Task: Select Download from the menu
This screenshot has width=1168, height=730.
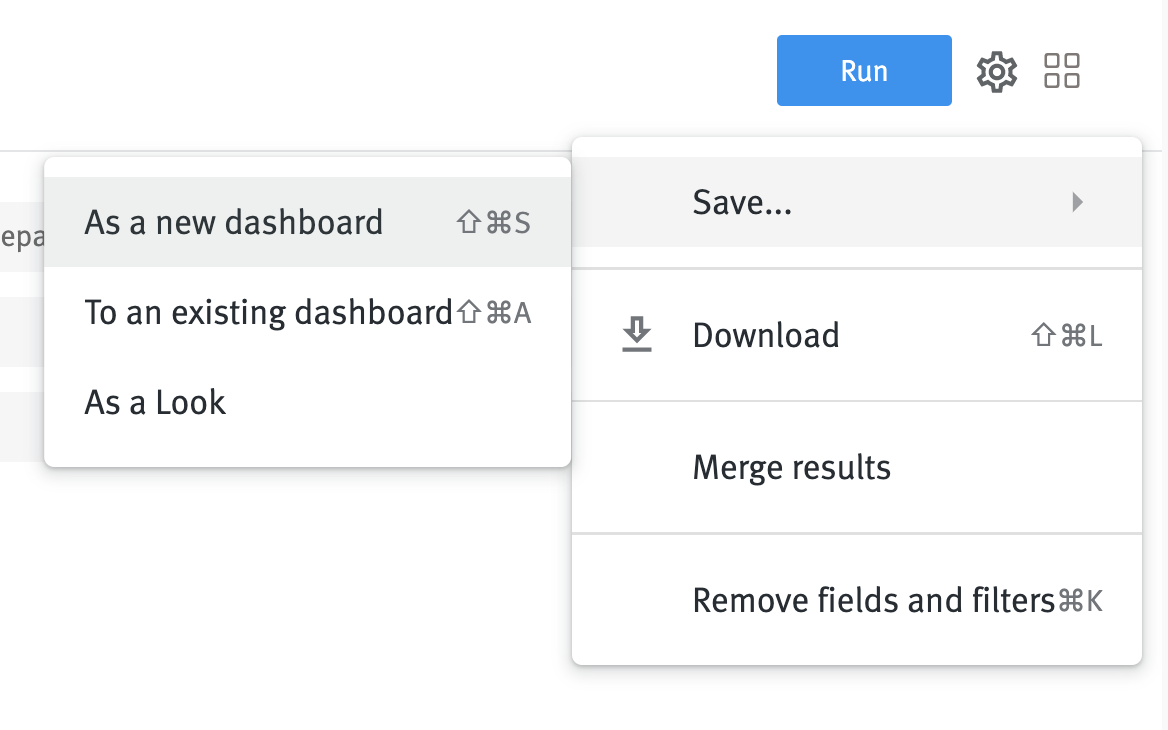Action: tap(765, 335)
